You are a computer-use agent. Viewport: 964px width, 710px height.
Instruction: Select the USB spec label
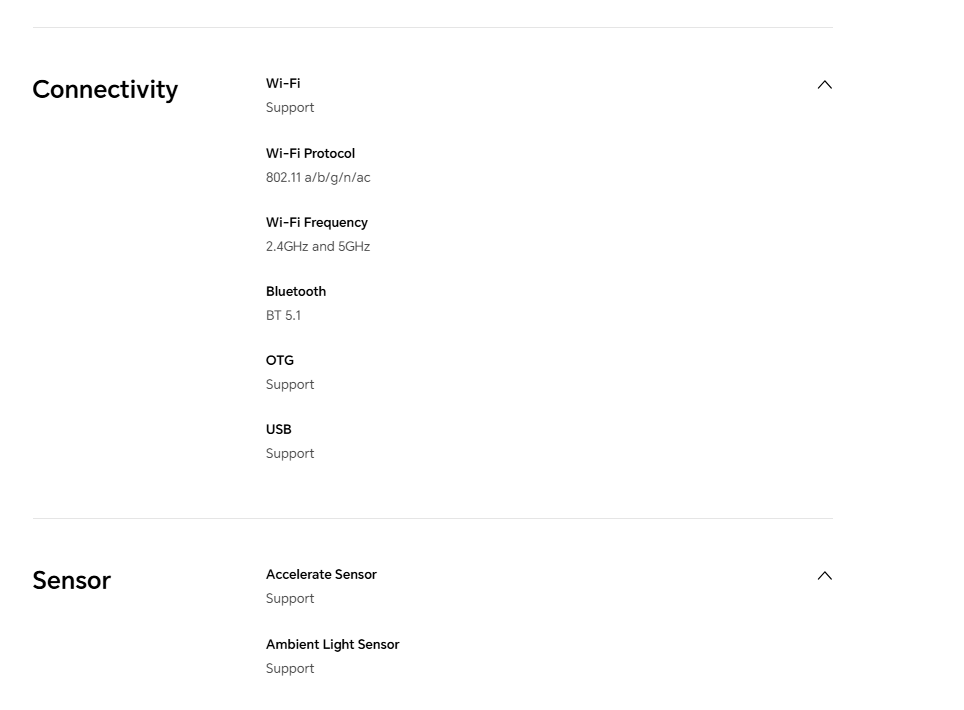coord(279,429)
